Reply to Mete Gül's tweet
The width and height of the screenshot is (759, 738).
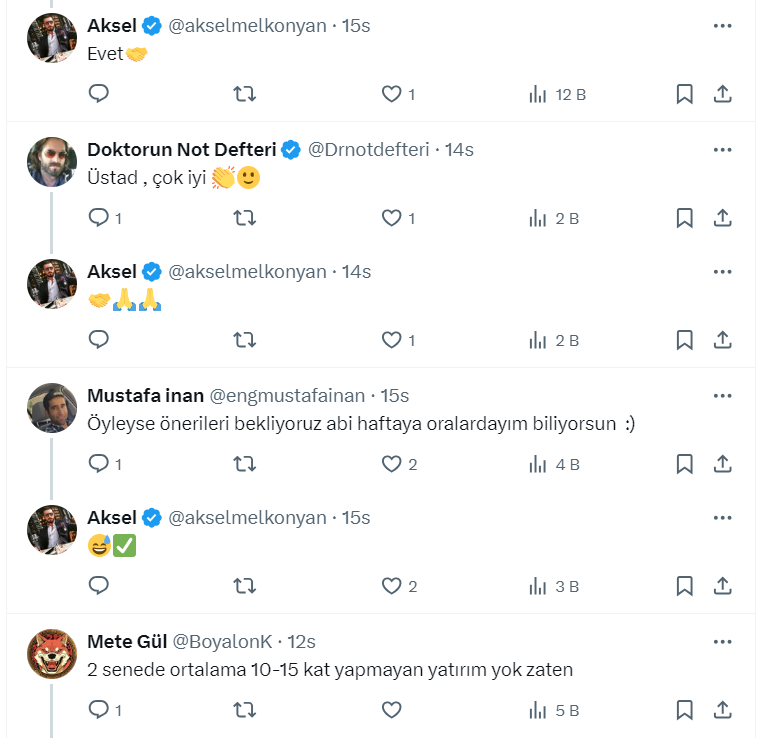(99, 710)
